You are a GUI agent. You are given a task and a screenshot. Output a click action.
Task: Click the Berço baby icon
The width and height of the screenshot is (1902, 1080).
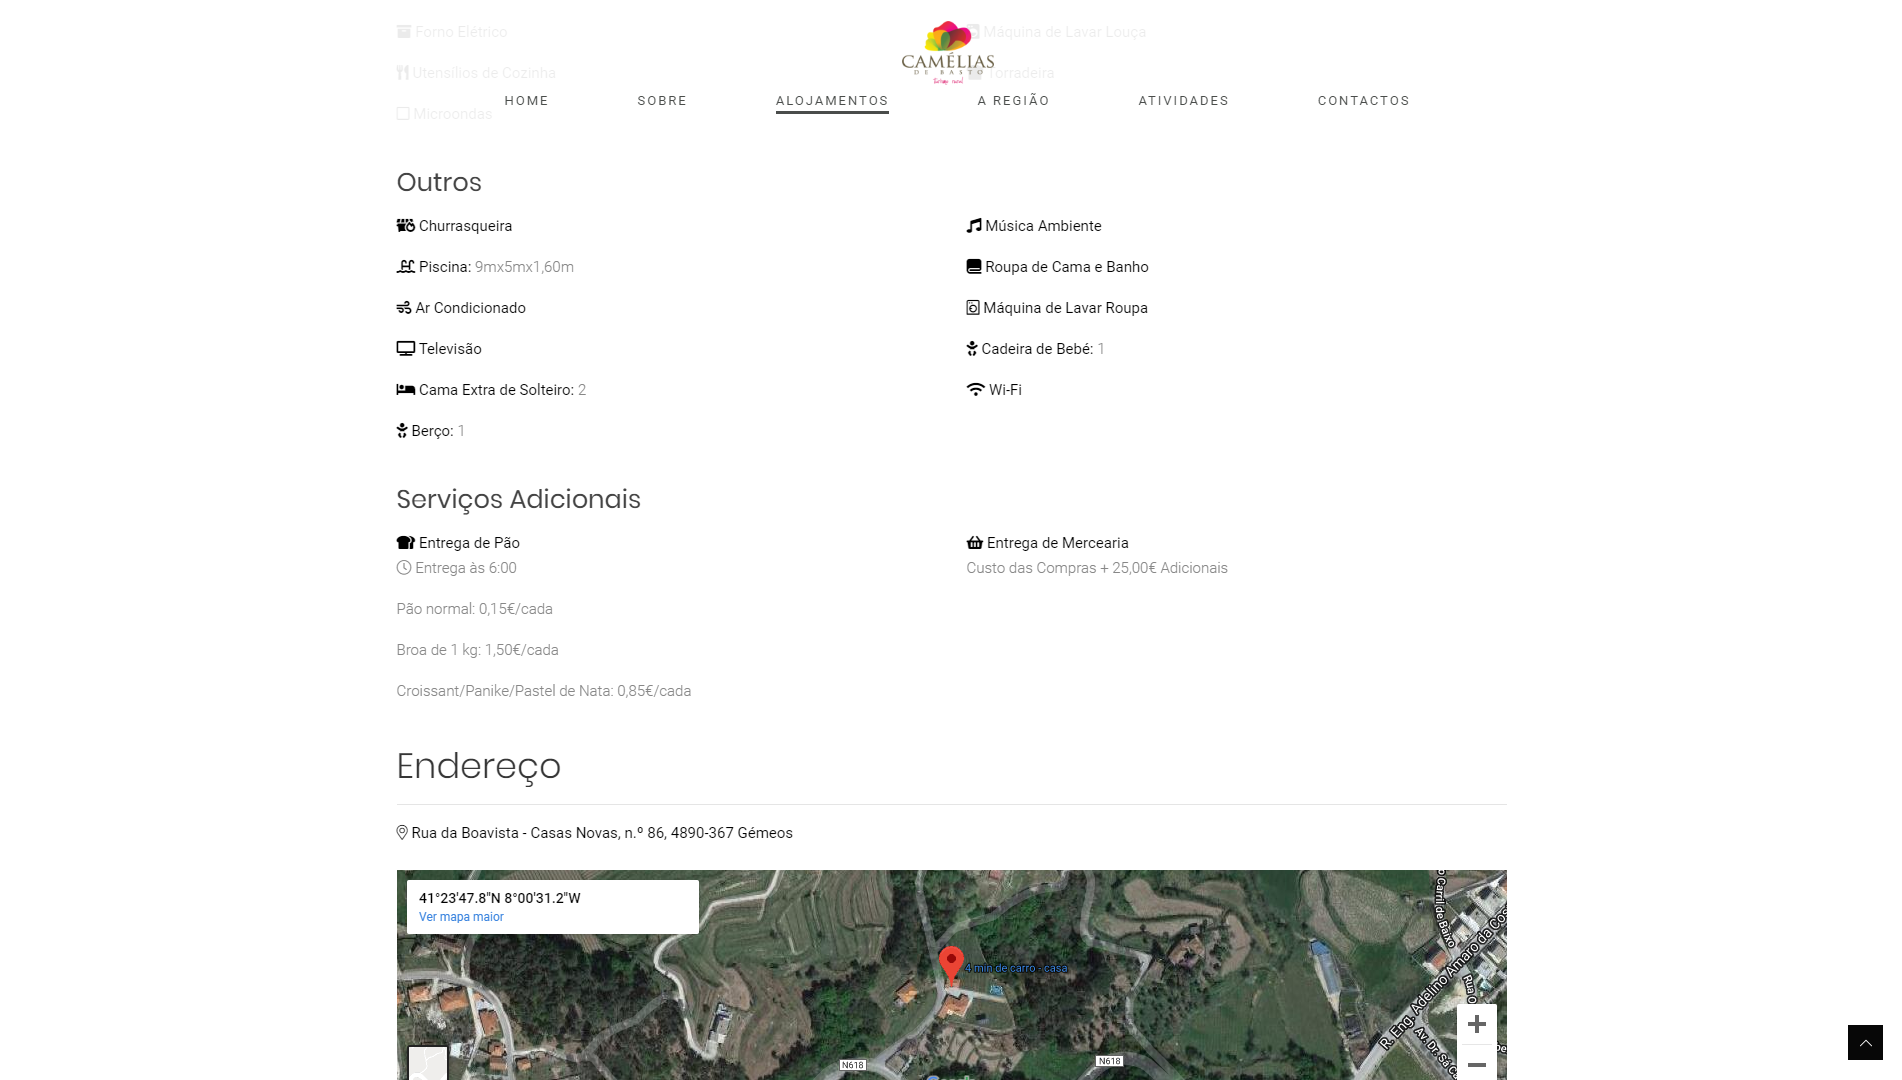coord(402,431)
